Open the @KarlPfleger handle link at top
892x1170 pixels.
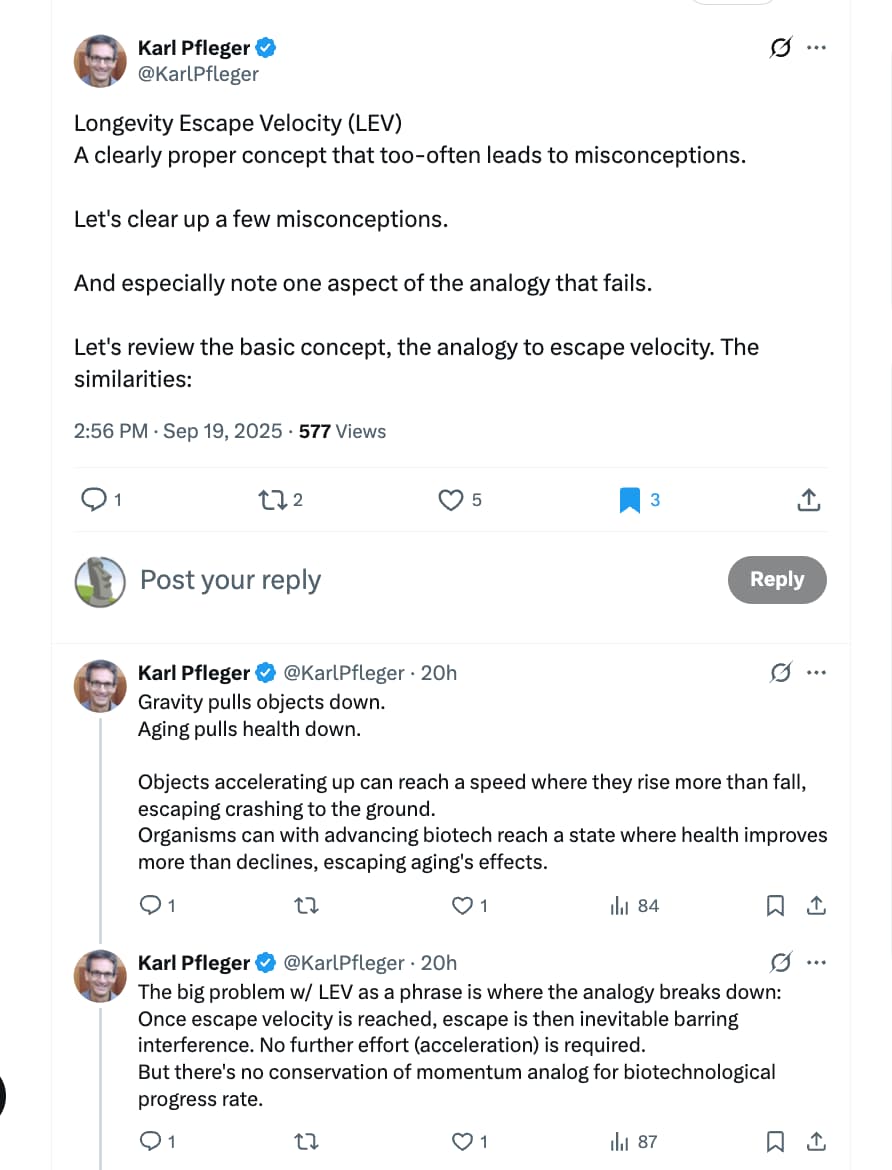tap(198, 73)
